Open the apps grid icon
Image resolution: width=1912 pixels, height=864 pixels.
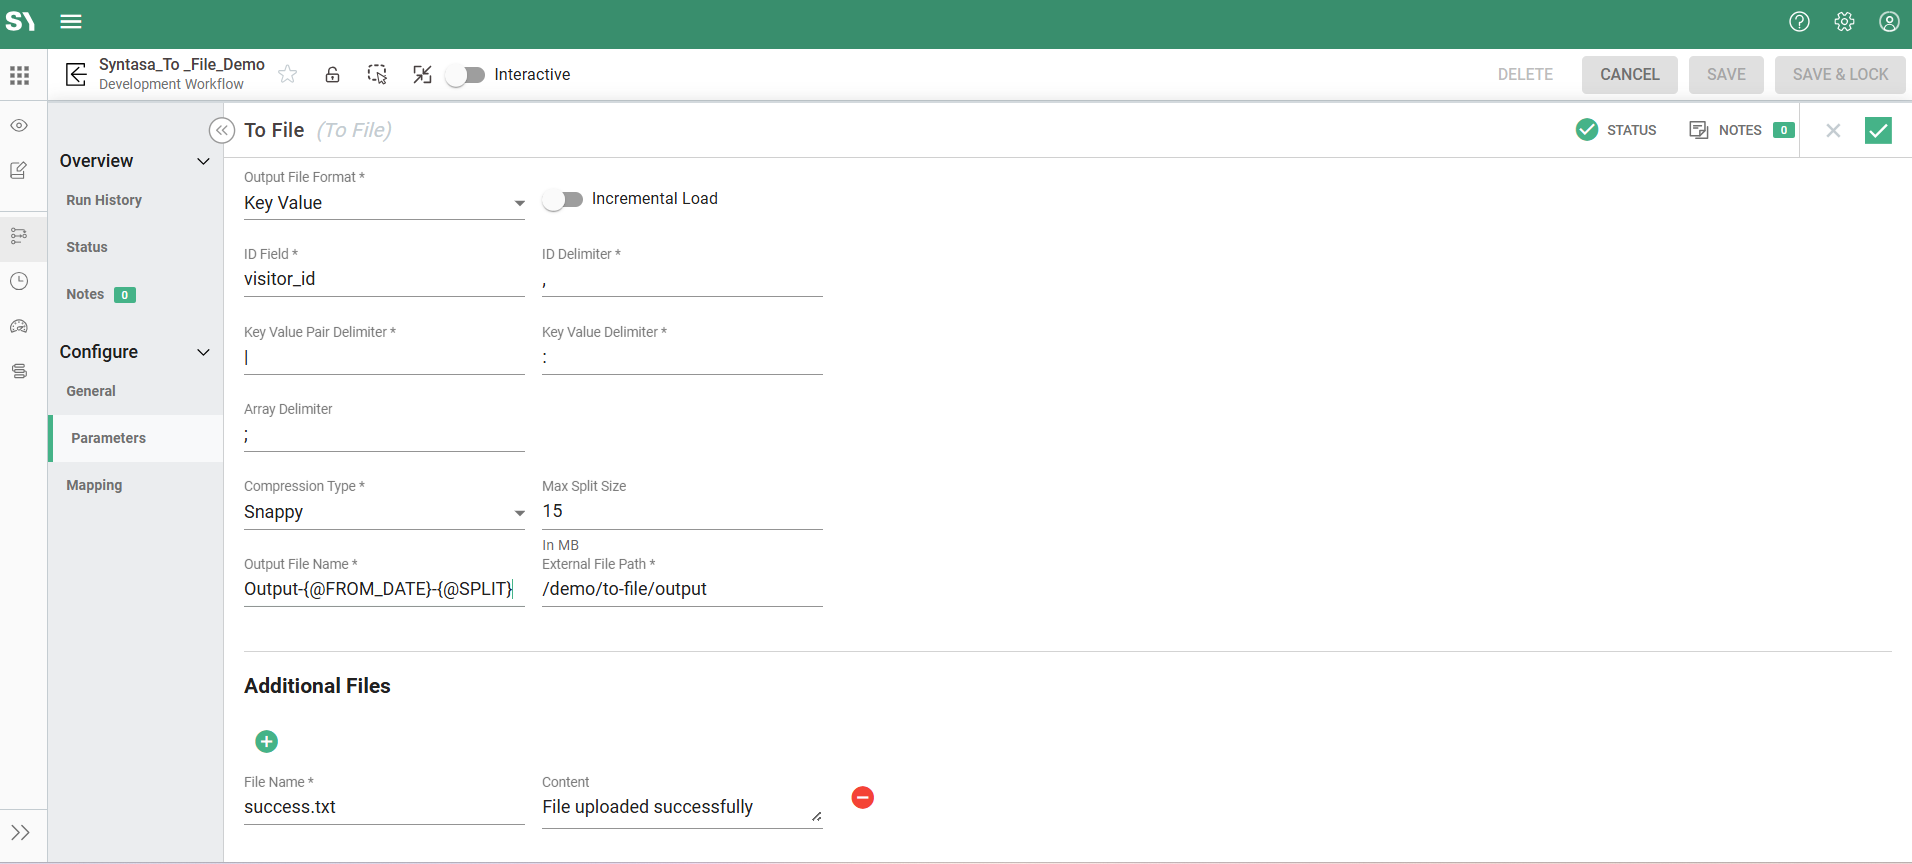coord(19,75)
